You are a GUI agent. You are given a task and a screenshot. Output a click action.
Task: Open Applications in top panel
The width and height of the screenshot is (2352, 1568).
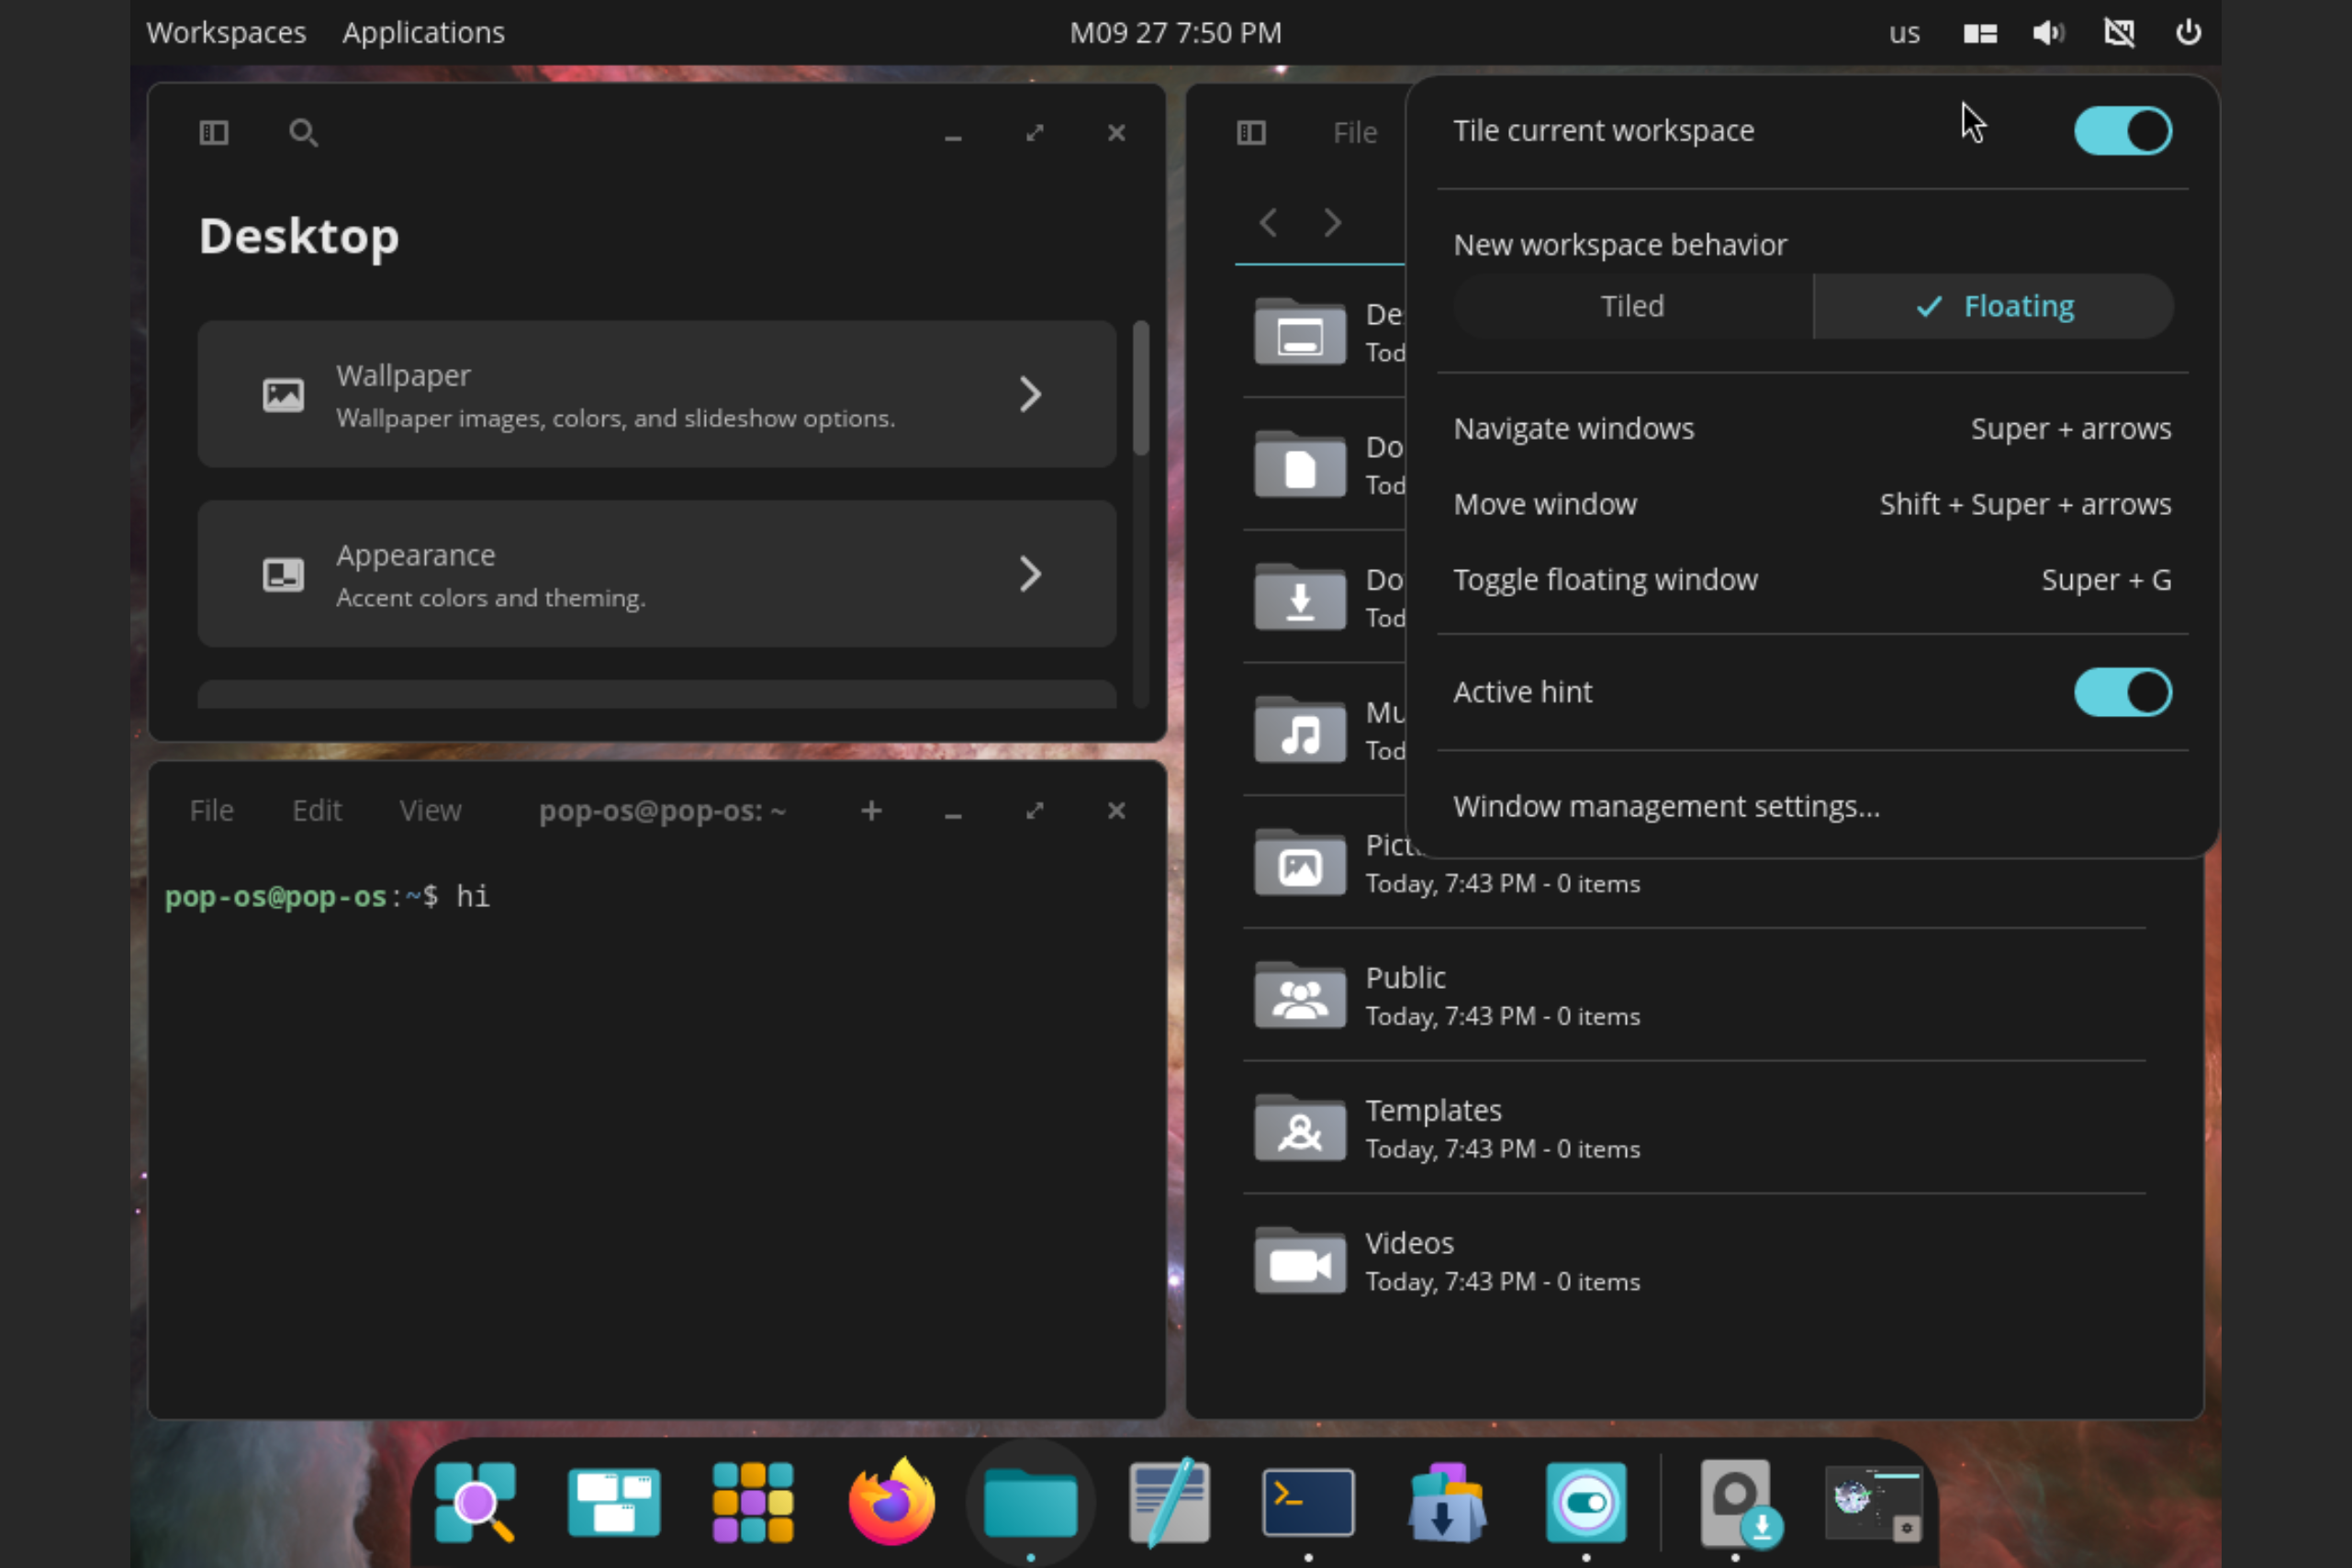(423, 33)
